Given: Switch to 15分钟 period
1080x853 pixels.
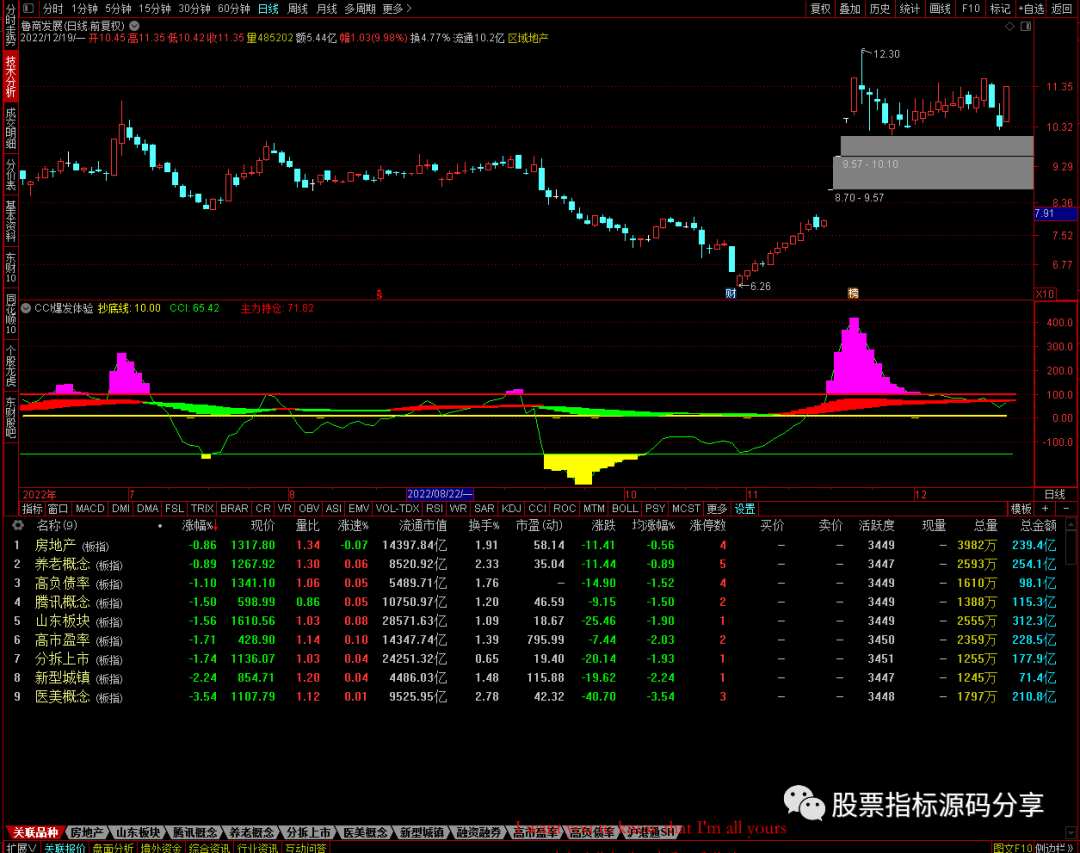Looking at the screenshot, I should click(154, 8).
